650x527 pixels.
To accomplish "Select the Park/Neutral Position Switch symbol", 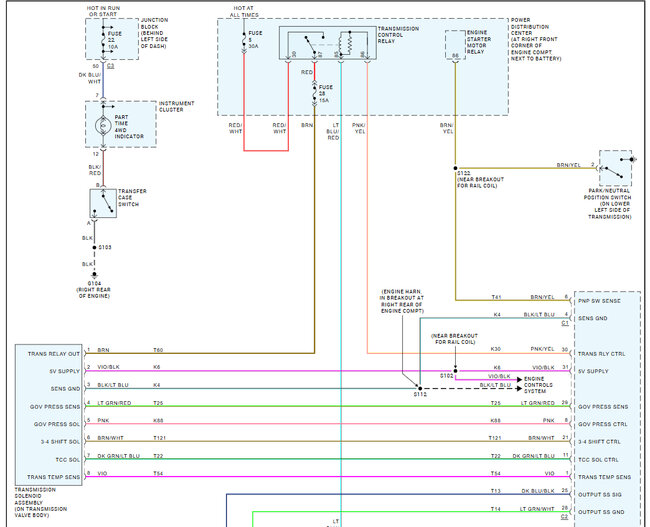I will click(616, 168).
